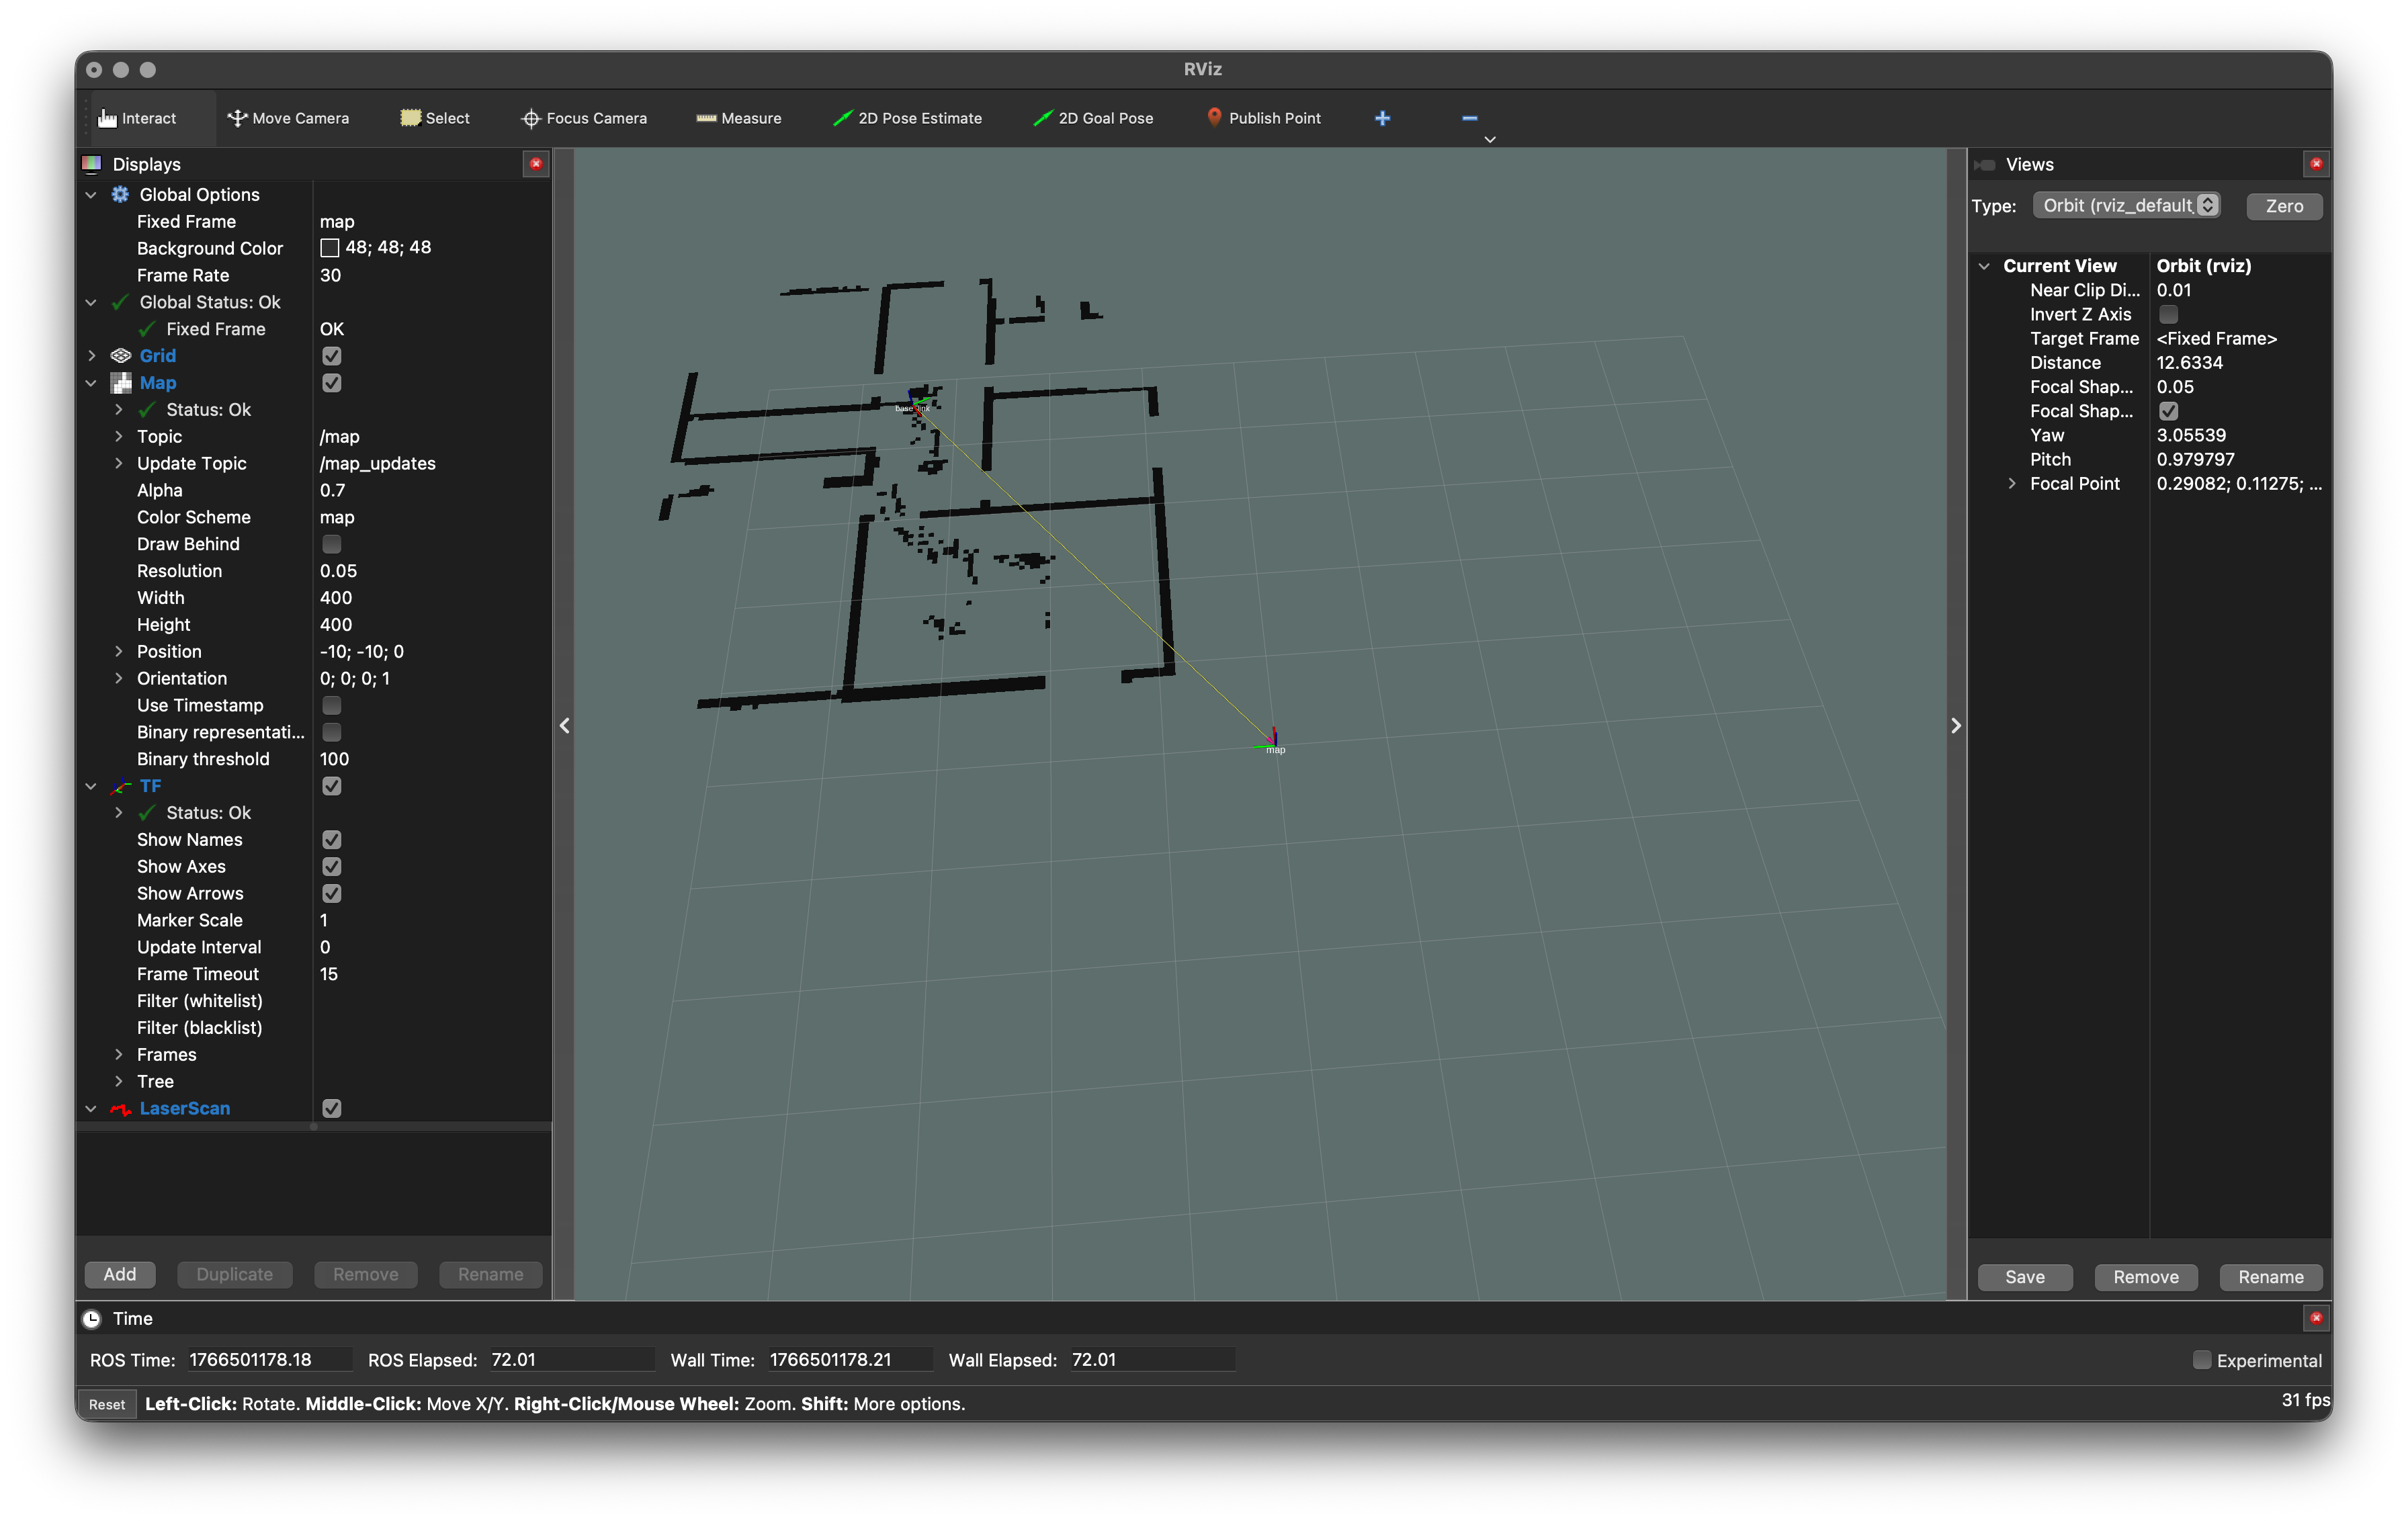Collapse the Global Options tree node
Image resolution: width=2408 pixels, height=1521 pixels.
coord(91,194)
